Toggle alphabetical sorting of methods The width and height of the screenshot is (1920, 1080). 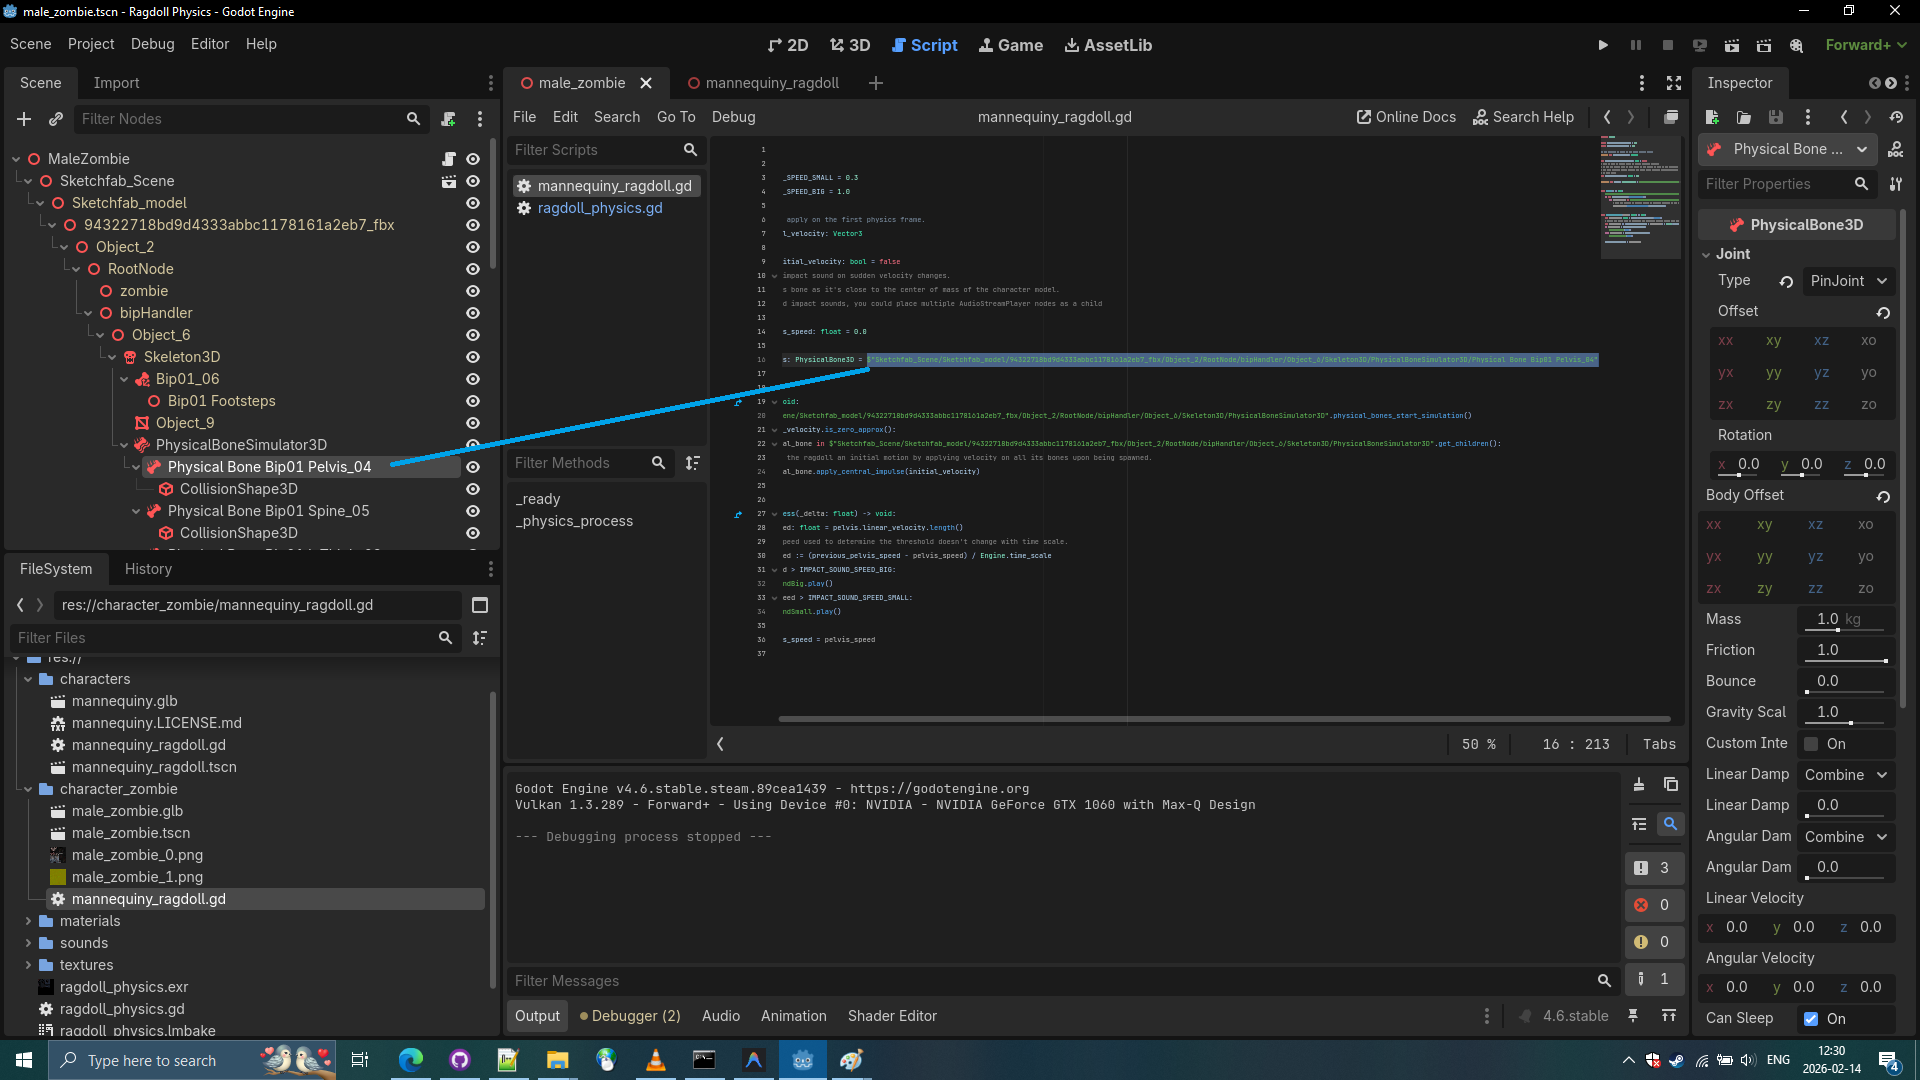click(692, 463)
